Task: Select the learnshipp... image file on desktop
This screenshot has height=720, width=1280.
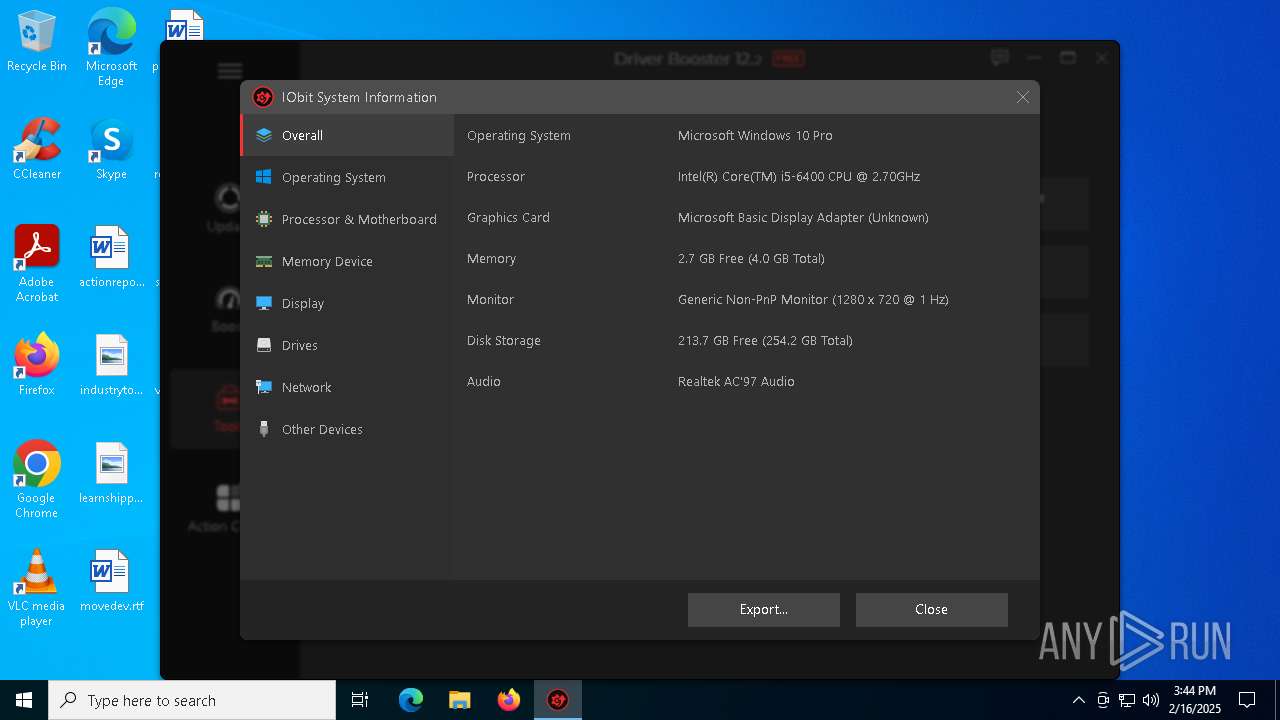Action: click(111, 473)
